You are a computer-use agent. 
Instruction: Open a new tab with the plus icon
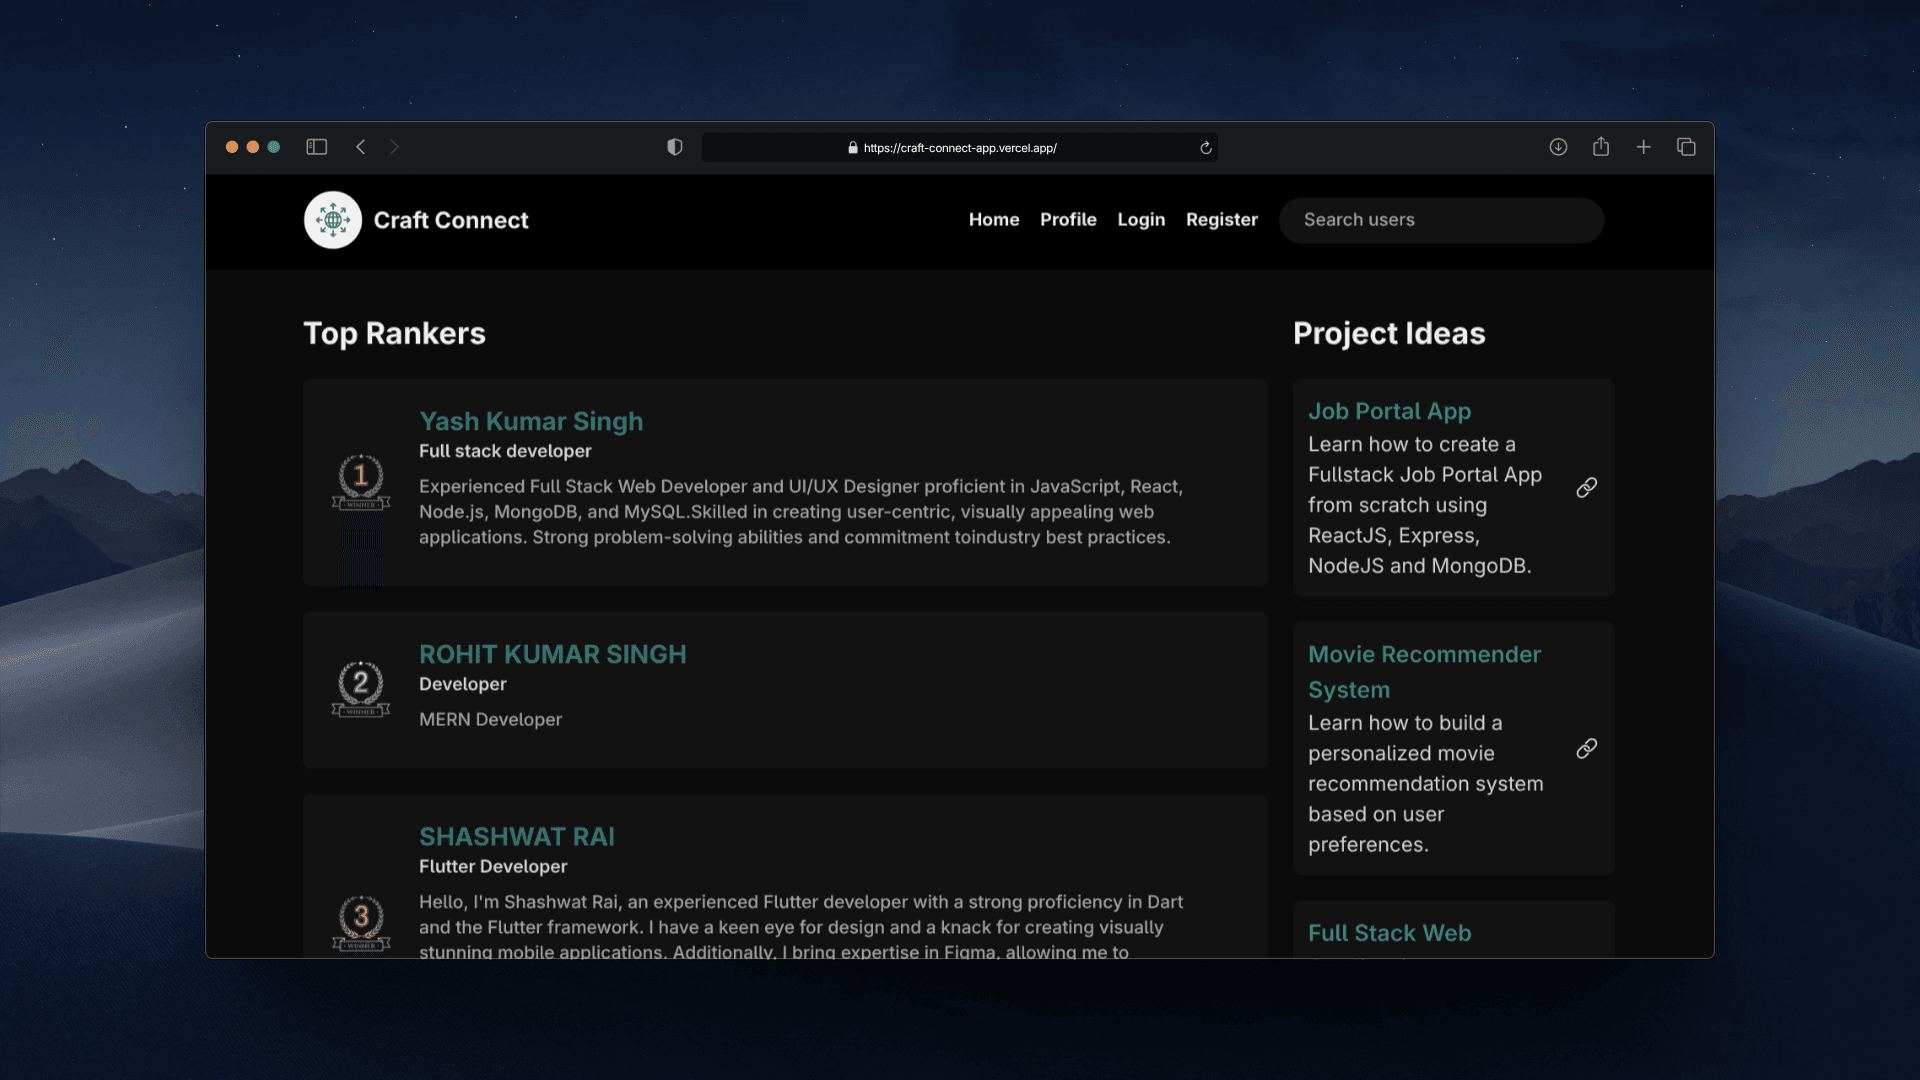[x=1643, y=147]
